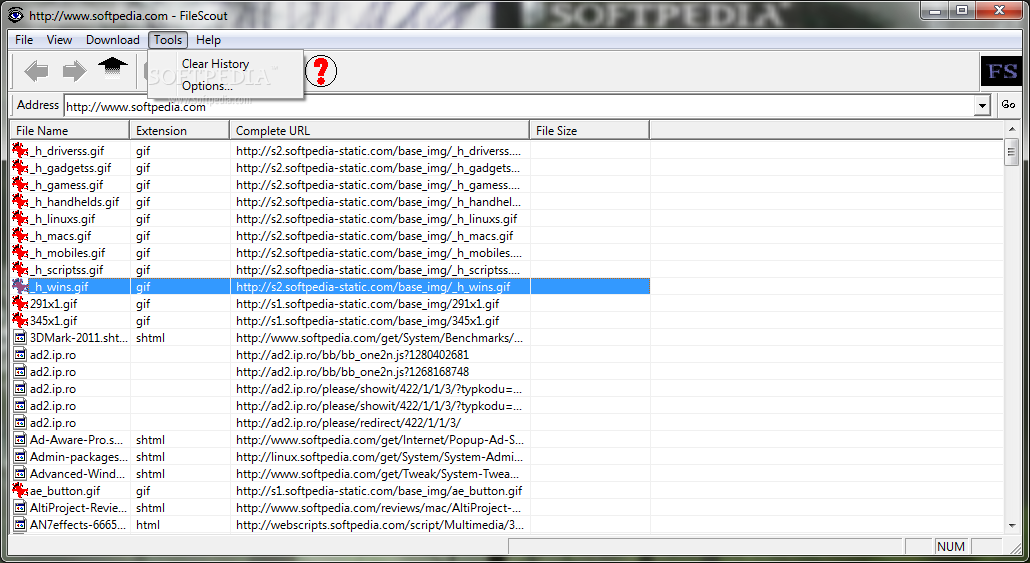Click icon next to _h_gamess.gif
Image resolution: width=1030 pixels, height=563 pixels.
pyautogui.click(x=20, y=185)
